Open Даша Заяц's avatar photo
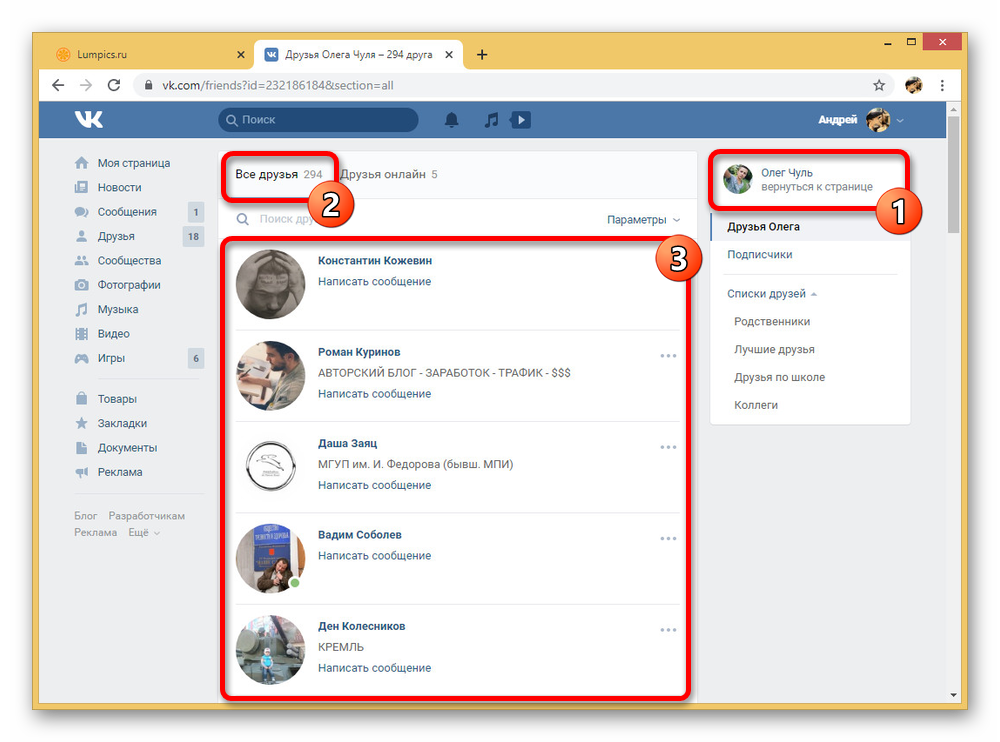 coord(270,466)
